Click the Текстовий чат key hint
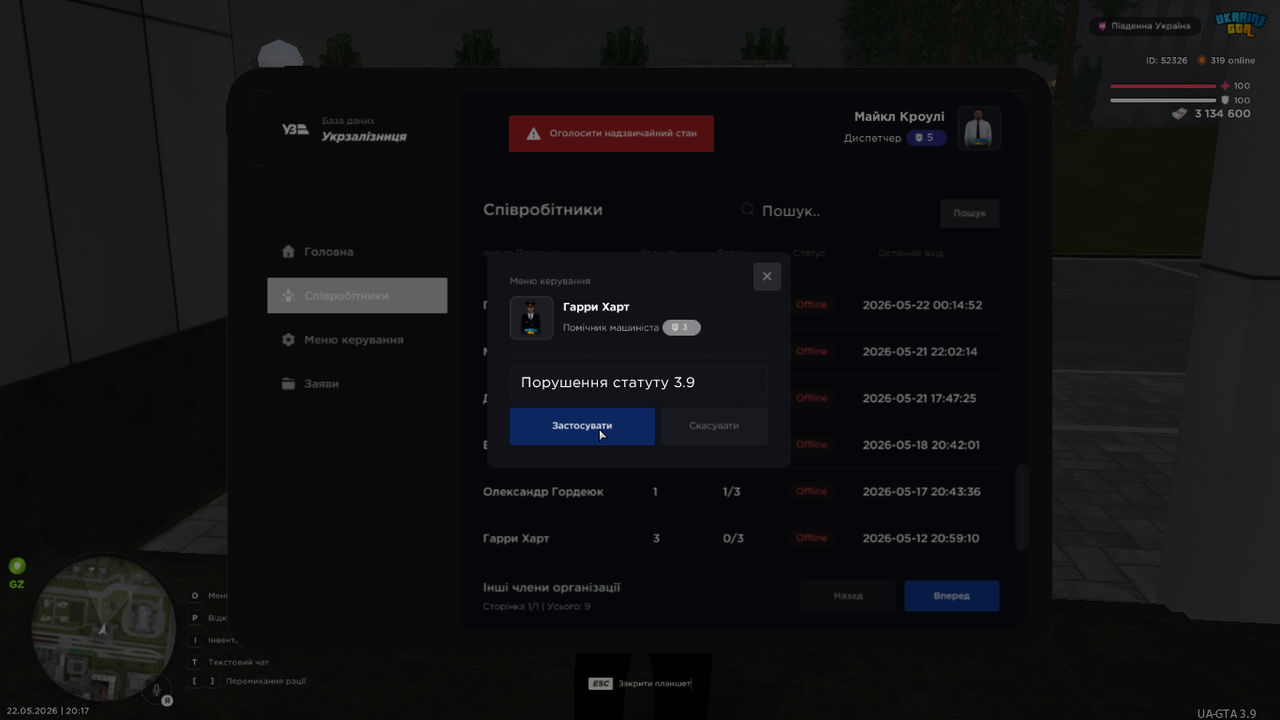 tap(229, 662)
